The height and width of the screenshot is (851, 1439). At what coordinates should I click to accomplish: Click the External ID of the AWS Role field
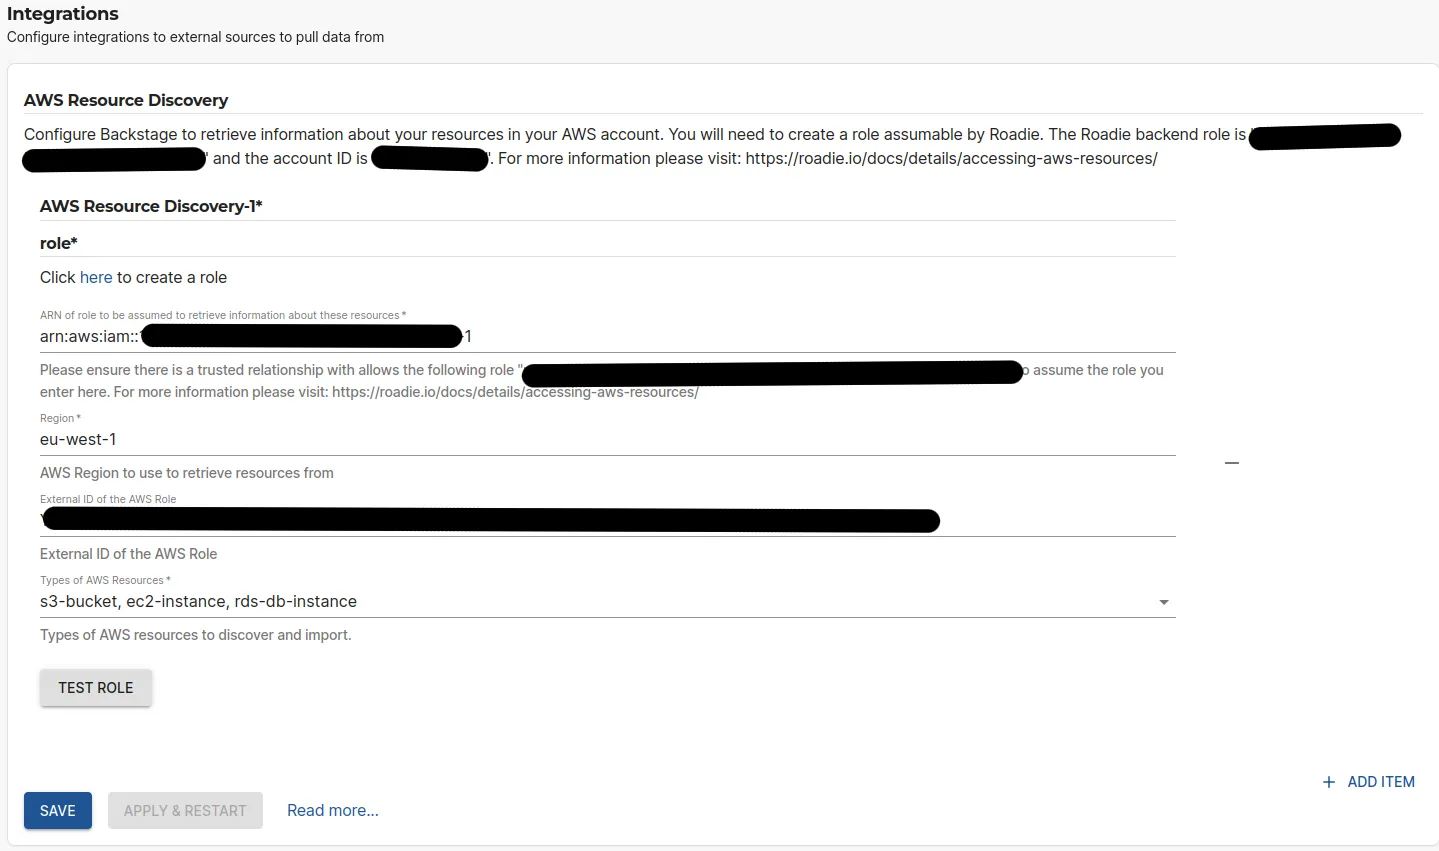600,519
